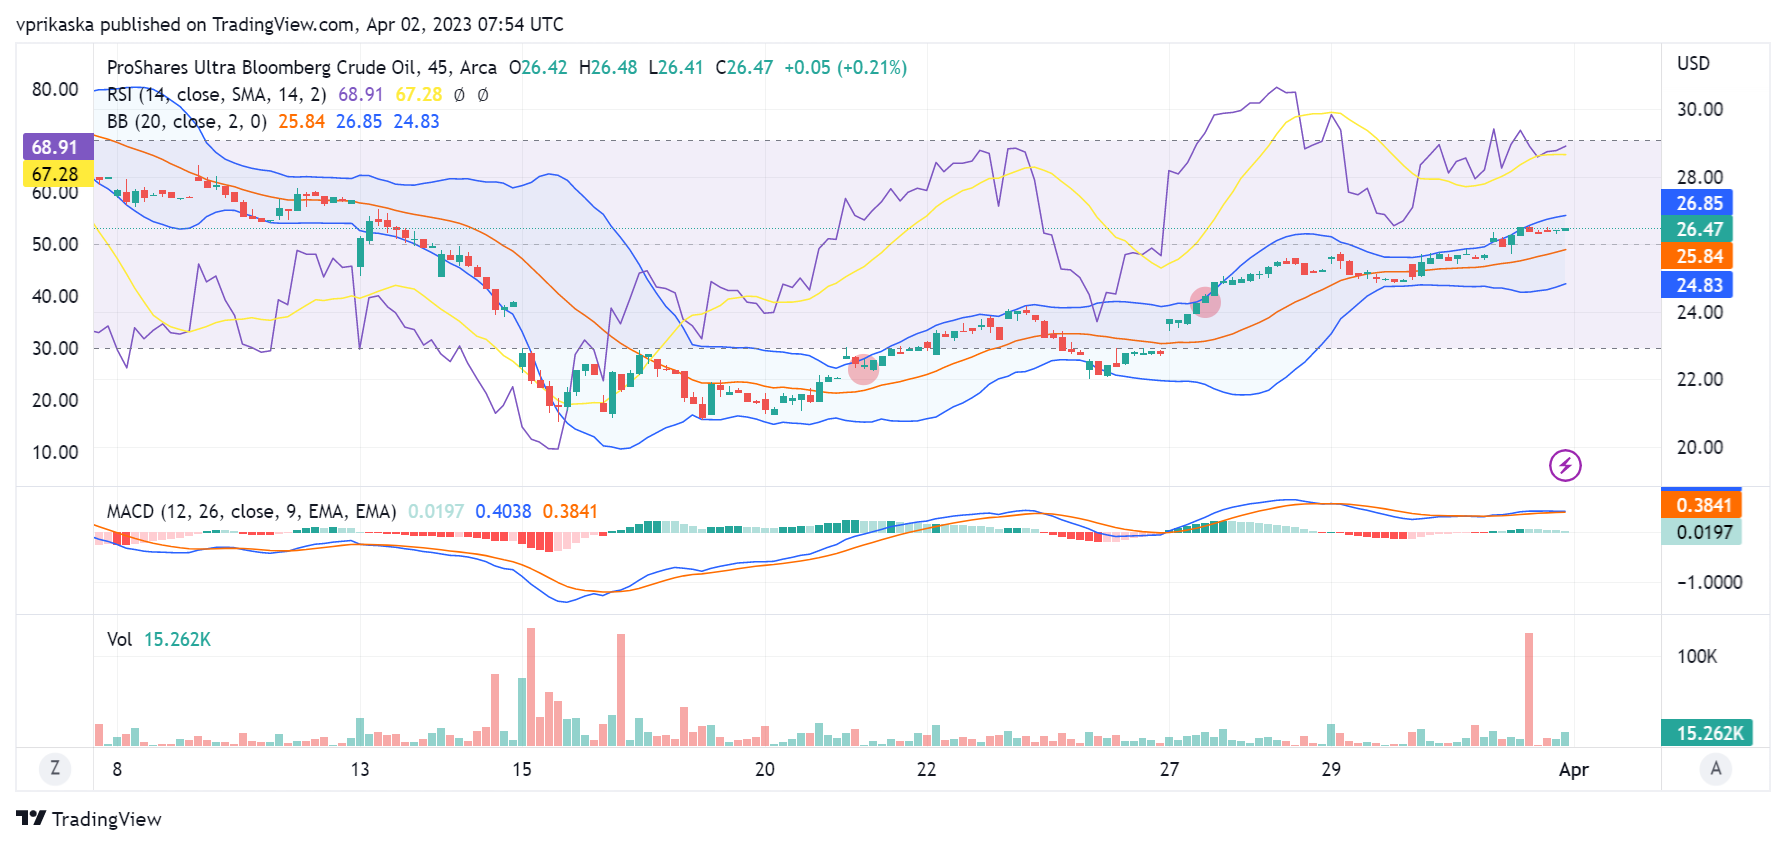Viewport: 1786px width, 846px height.
Task: Click the published-by header text
Action: (x=290, y=24)
